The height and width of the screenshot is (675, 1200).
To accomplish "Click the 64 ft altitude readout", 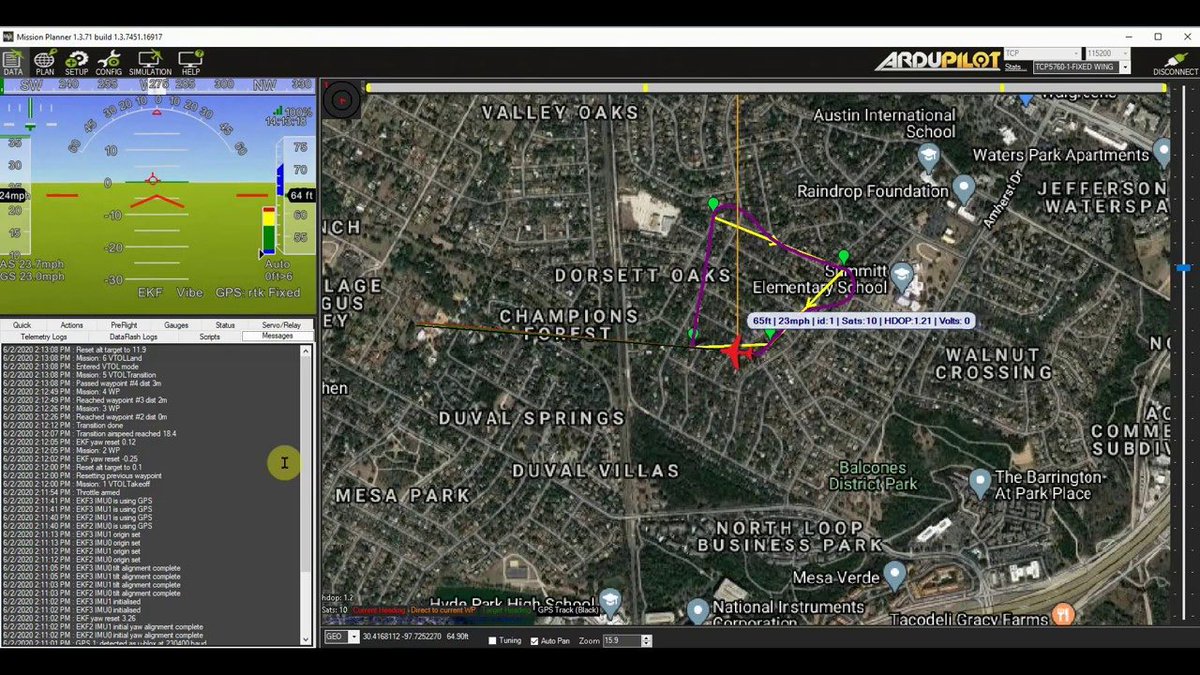I will click(x=302, y=196).
